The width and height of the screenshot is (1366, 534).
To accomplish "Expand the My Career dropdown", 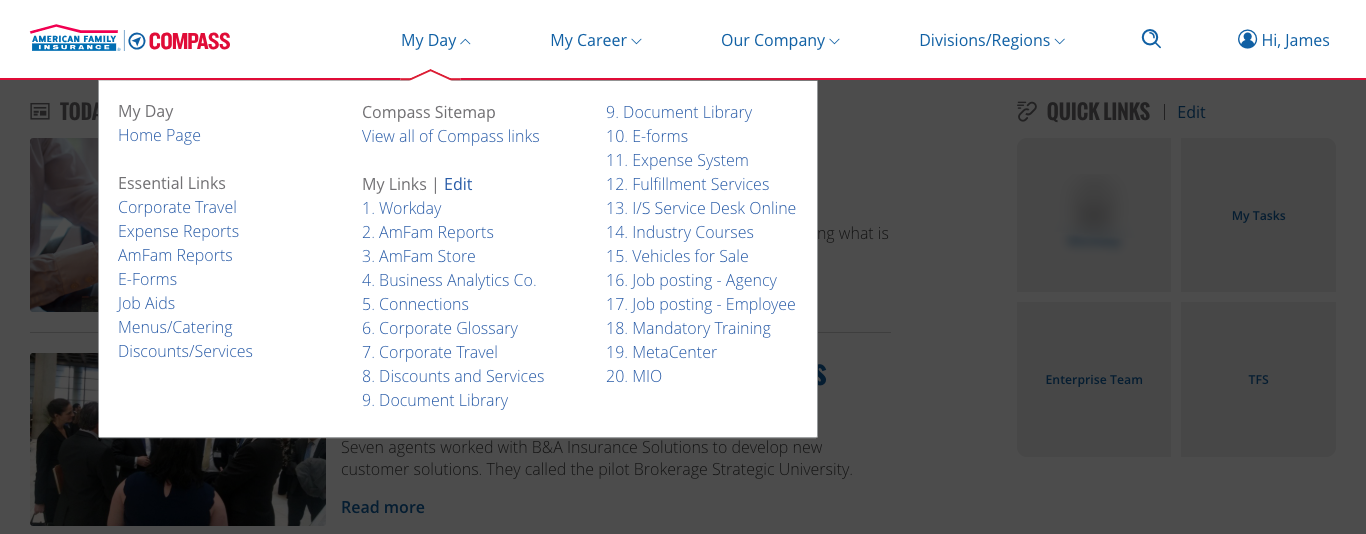I will tap(596, 40).
